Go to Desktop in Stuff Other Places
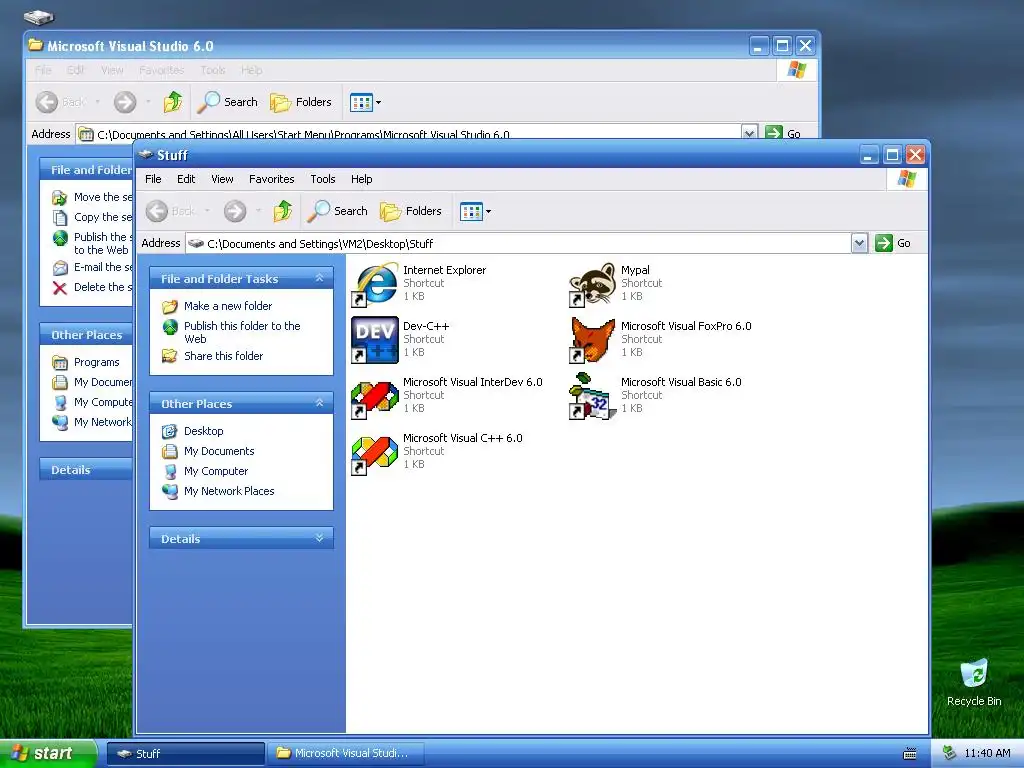Screen dimensions: 1024x768 pyautogui.click(x=204, y=431)
